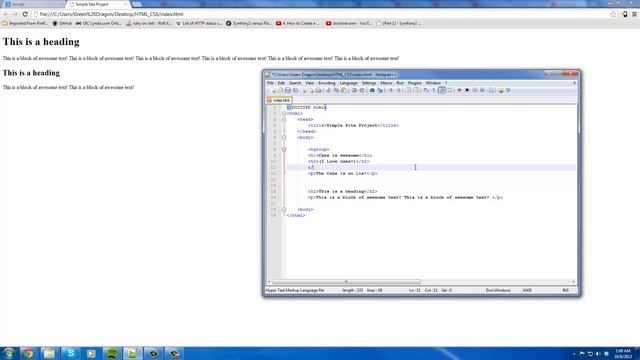Click the Redo icon in Notepad++ toolbar
The image size is (640, 360).
362,90
